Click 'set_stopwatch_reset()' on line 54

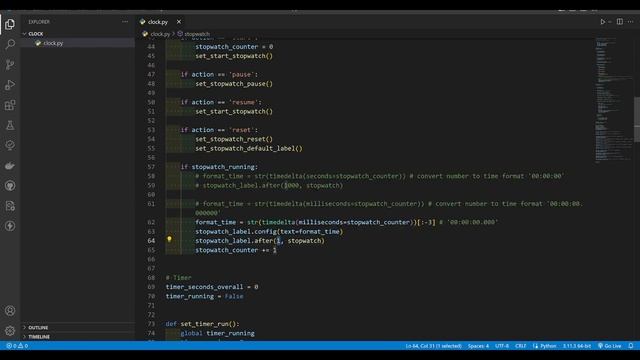234,139
